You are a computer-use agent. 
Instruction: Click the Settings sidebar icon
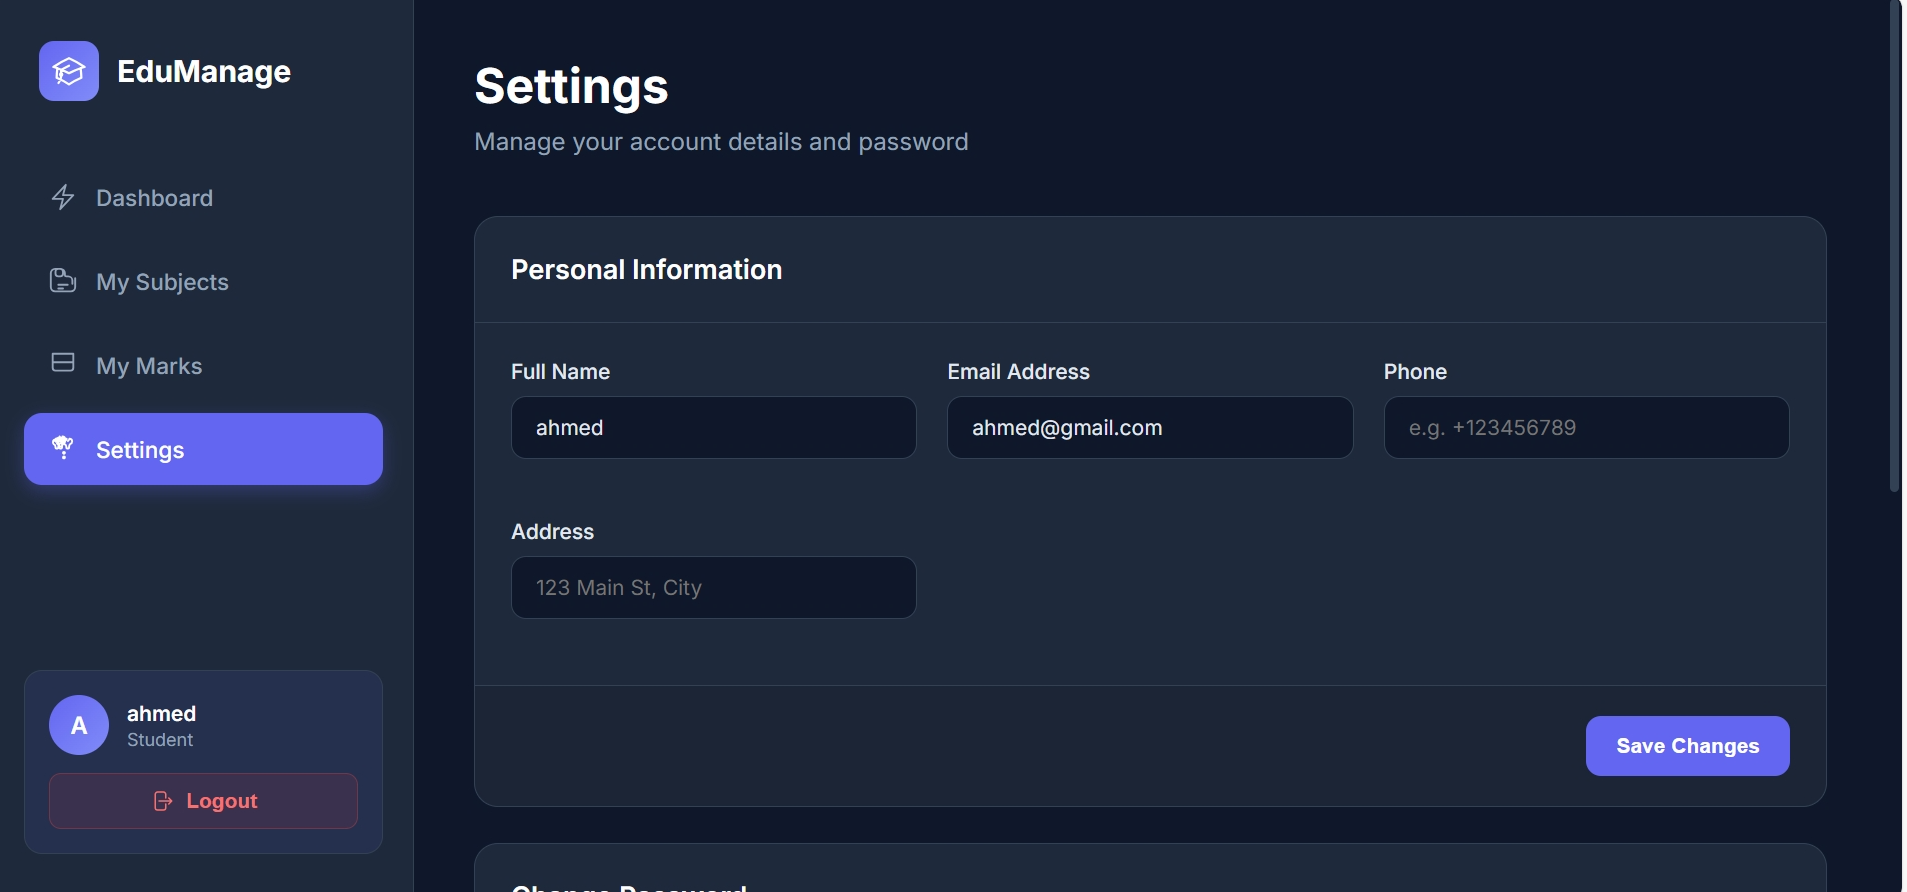[x=63, y=447]
